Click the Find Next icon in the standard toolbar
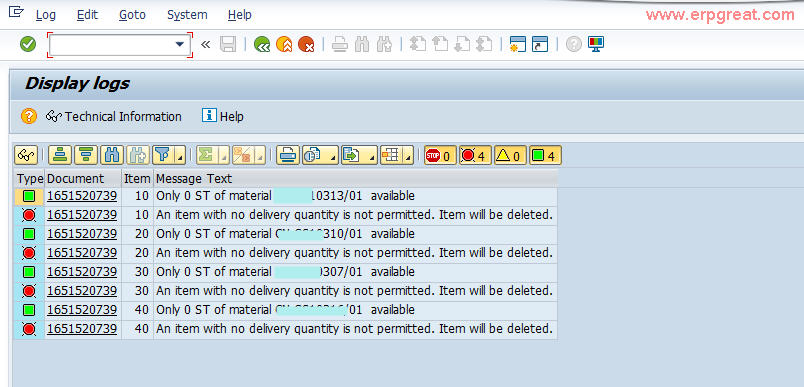 [384, 45]
